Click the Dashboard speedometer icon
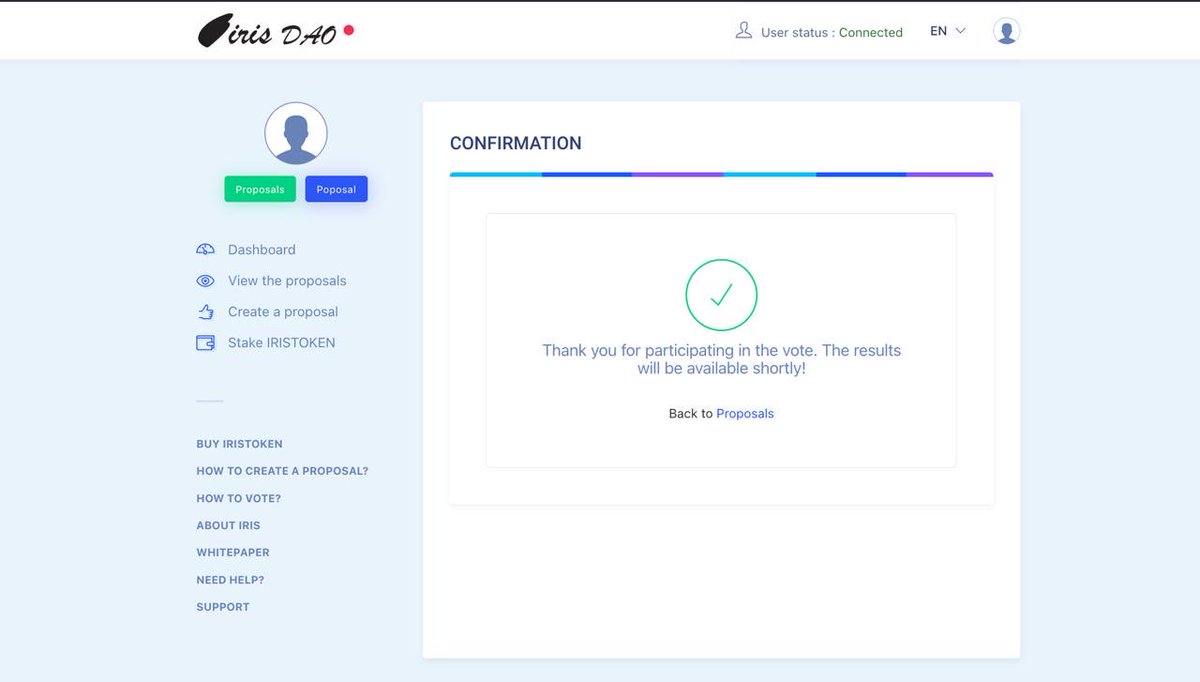 (x=205, y=249)
